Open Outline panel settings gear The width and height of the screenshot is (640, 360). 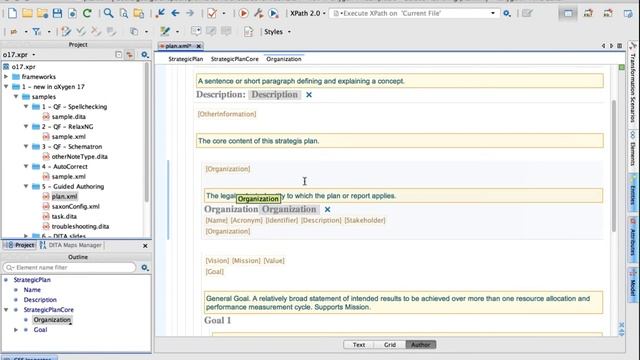pos(145,268)
